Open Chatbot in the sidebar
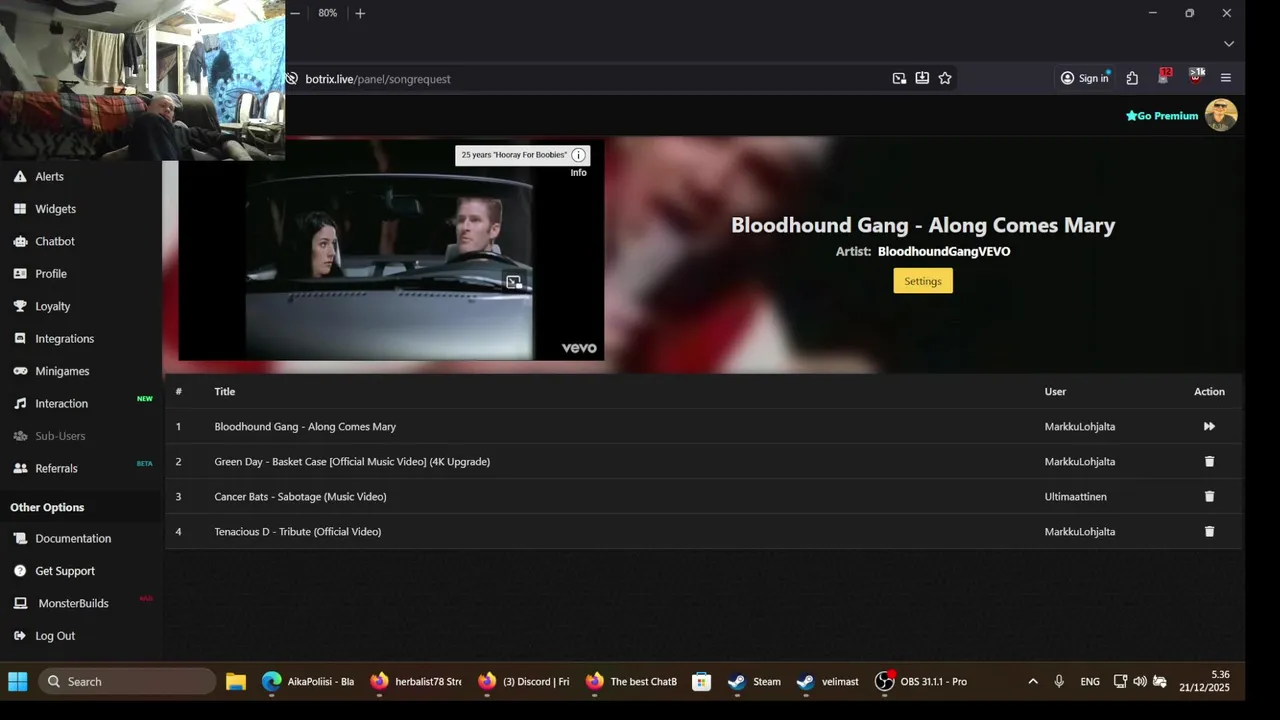The image size is (1280, 720). tap(55, 241)
